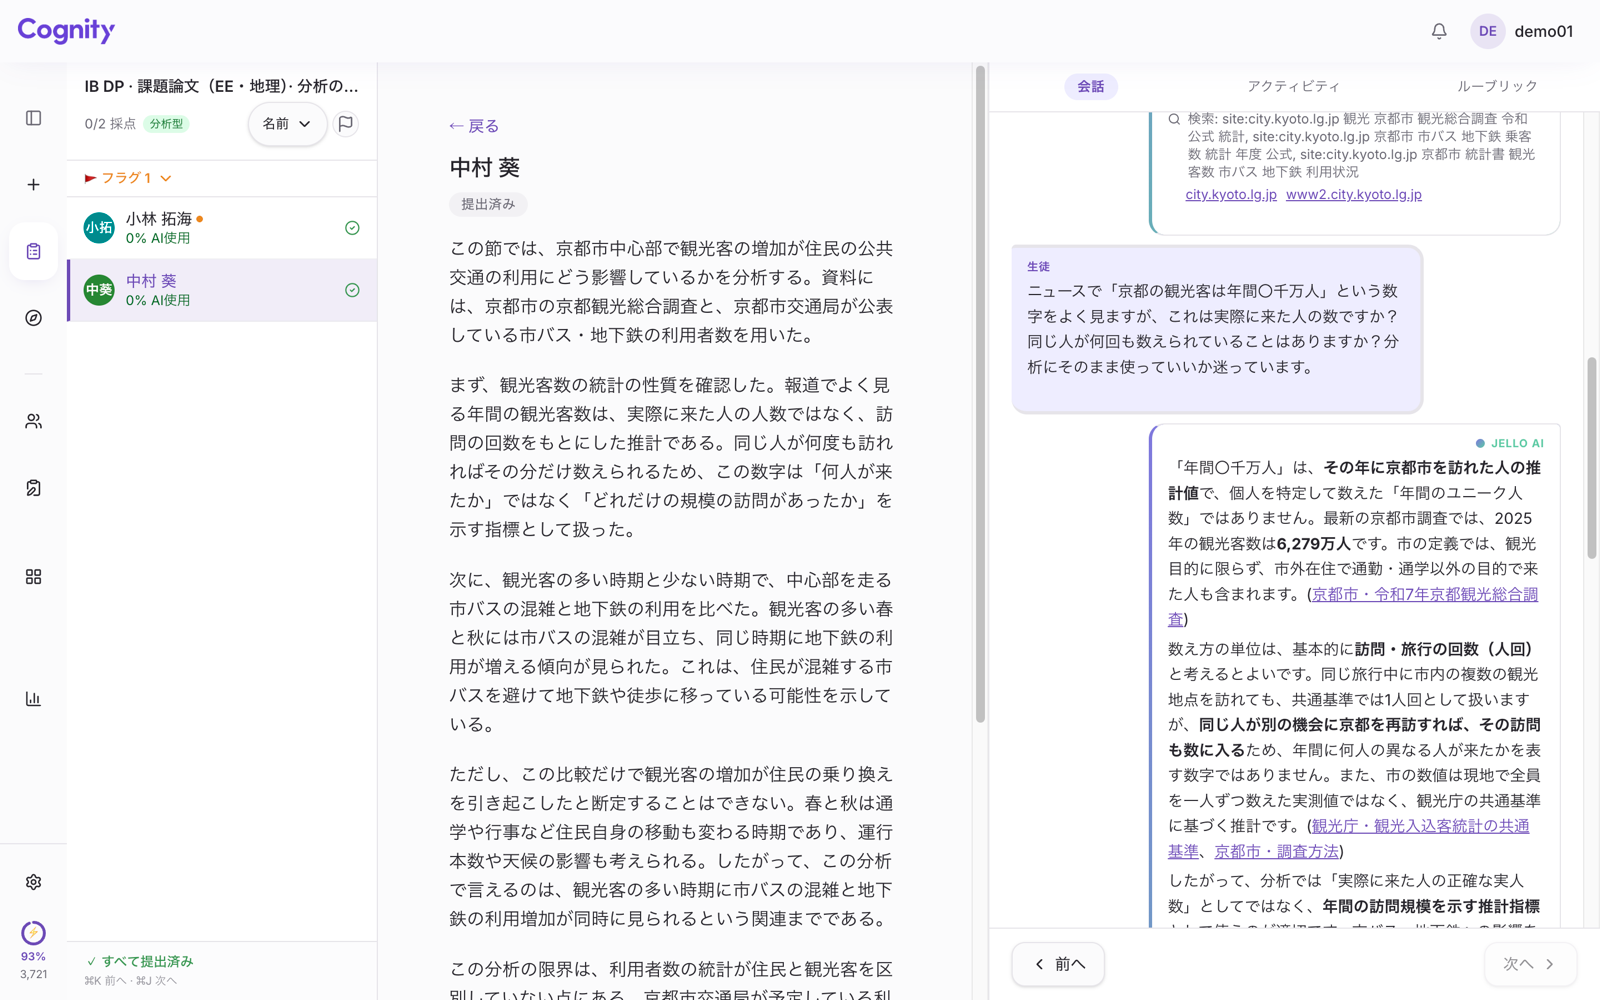The width and height of the screenshot is (1600, 1000).
Task: Go to previous with 前へ button
Action: [1058, 964]
